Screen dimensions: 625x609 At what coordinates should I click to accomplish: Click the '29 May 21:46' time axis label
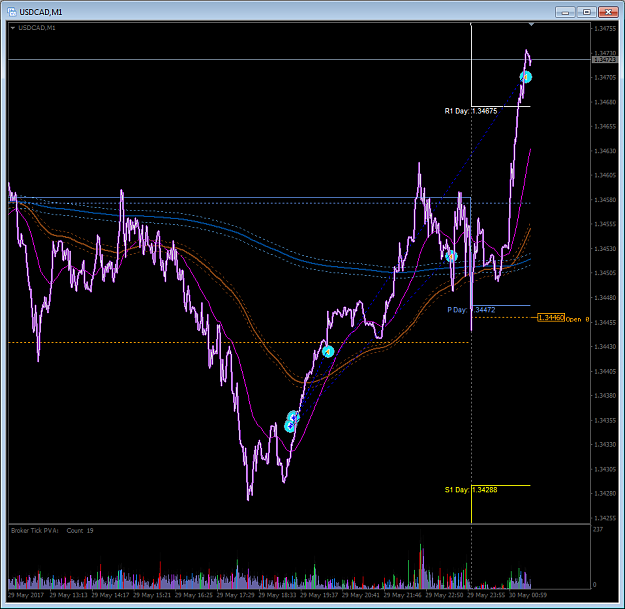[403, 595]
